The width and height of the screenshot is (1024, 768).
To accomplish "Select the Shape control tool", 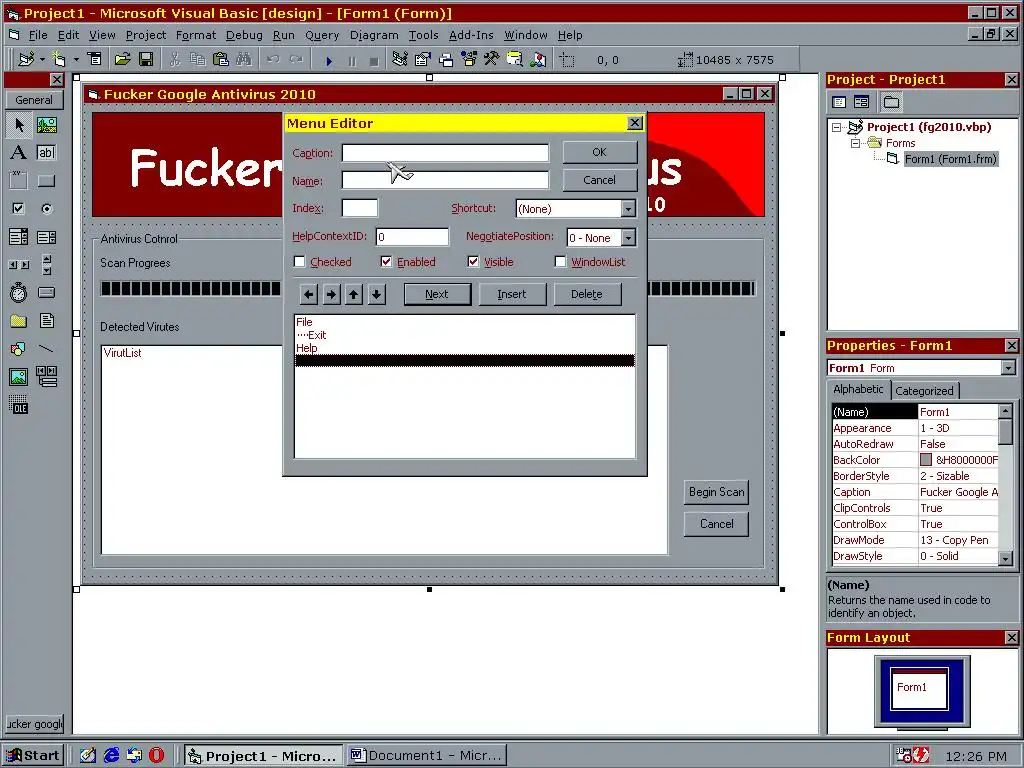I will pyautogui.click(x=18, y=349).
